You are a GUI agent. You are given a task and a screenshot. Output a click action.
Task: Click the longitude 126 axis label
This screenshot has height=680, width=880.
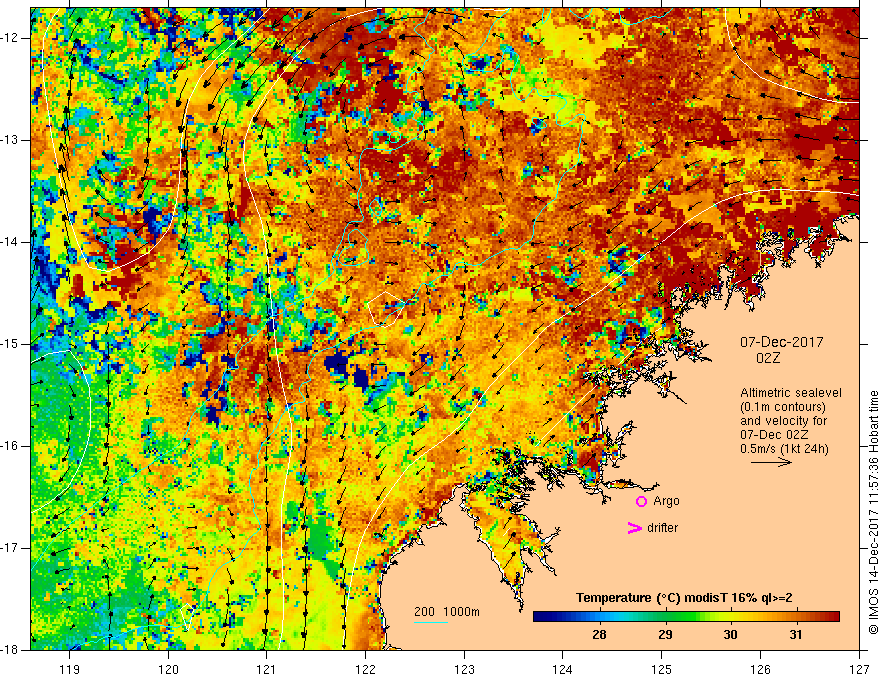(760, 669)
